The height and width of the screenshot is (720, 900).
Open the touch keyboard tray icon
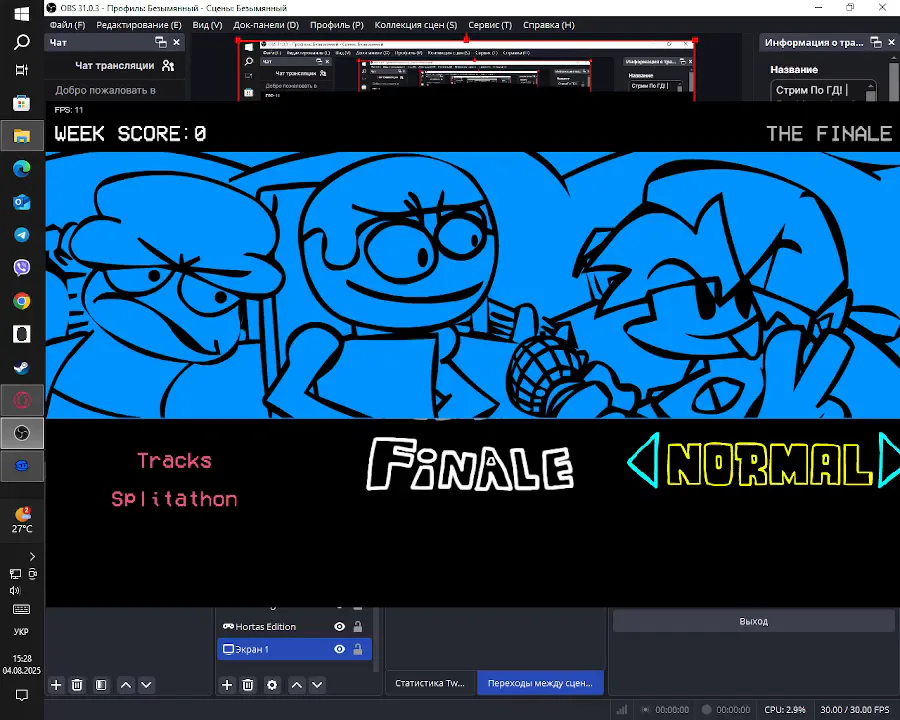22,609
